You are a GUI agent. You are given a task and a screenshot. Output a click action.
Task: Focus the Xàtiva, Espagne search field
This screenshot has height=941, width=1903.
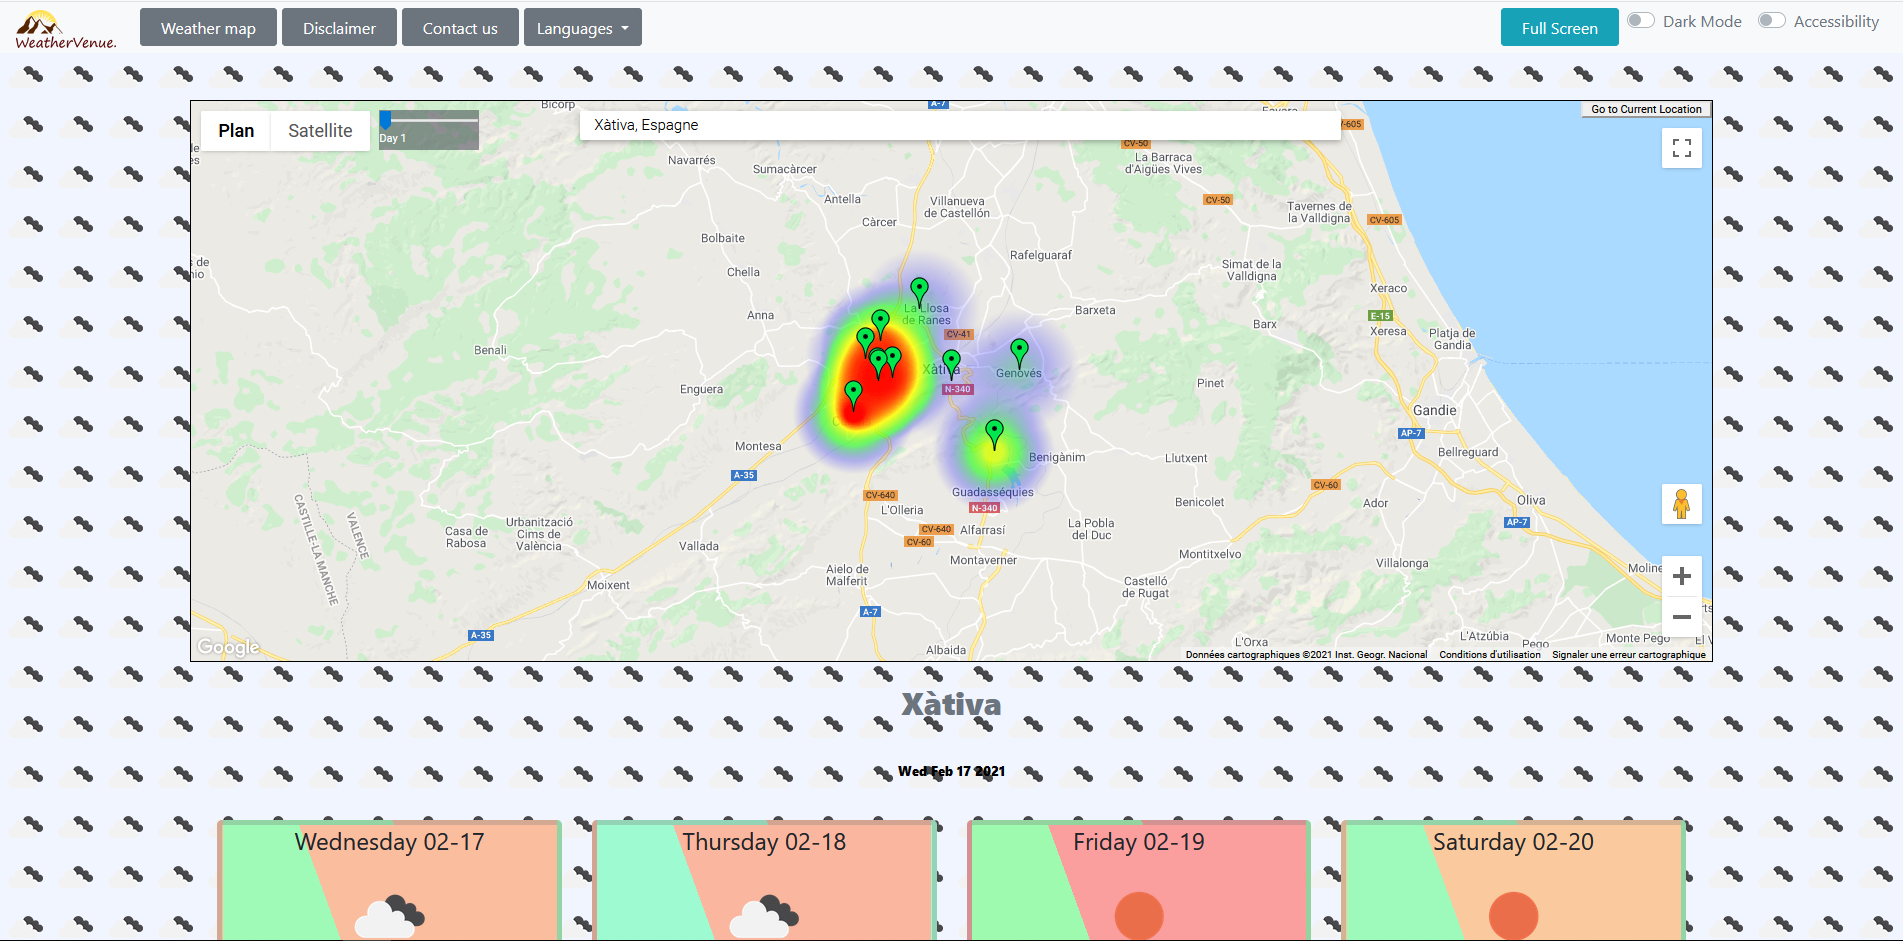coord(960,125)
